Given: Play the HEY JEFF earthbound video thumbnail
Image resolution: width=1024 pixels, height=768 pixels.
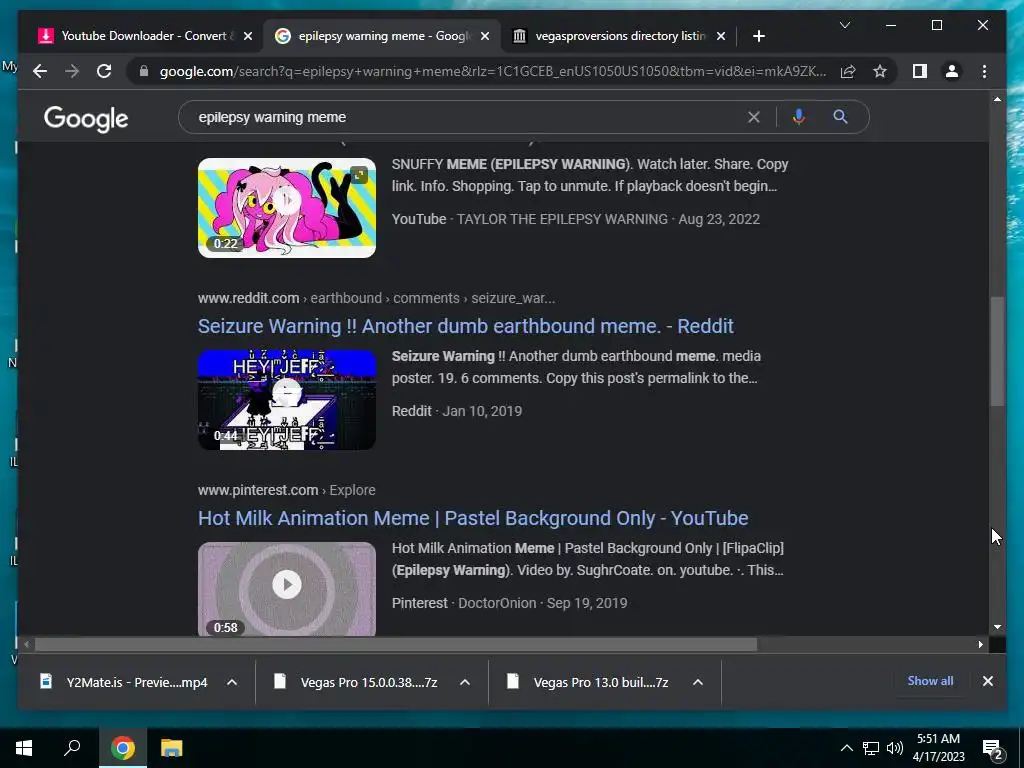Looking at the screenshot, I should [x=287, y=400].
